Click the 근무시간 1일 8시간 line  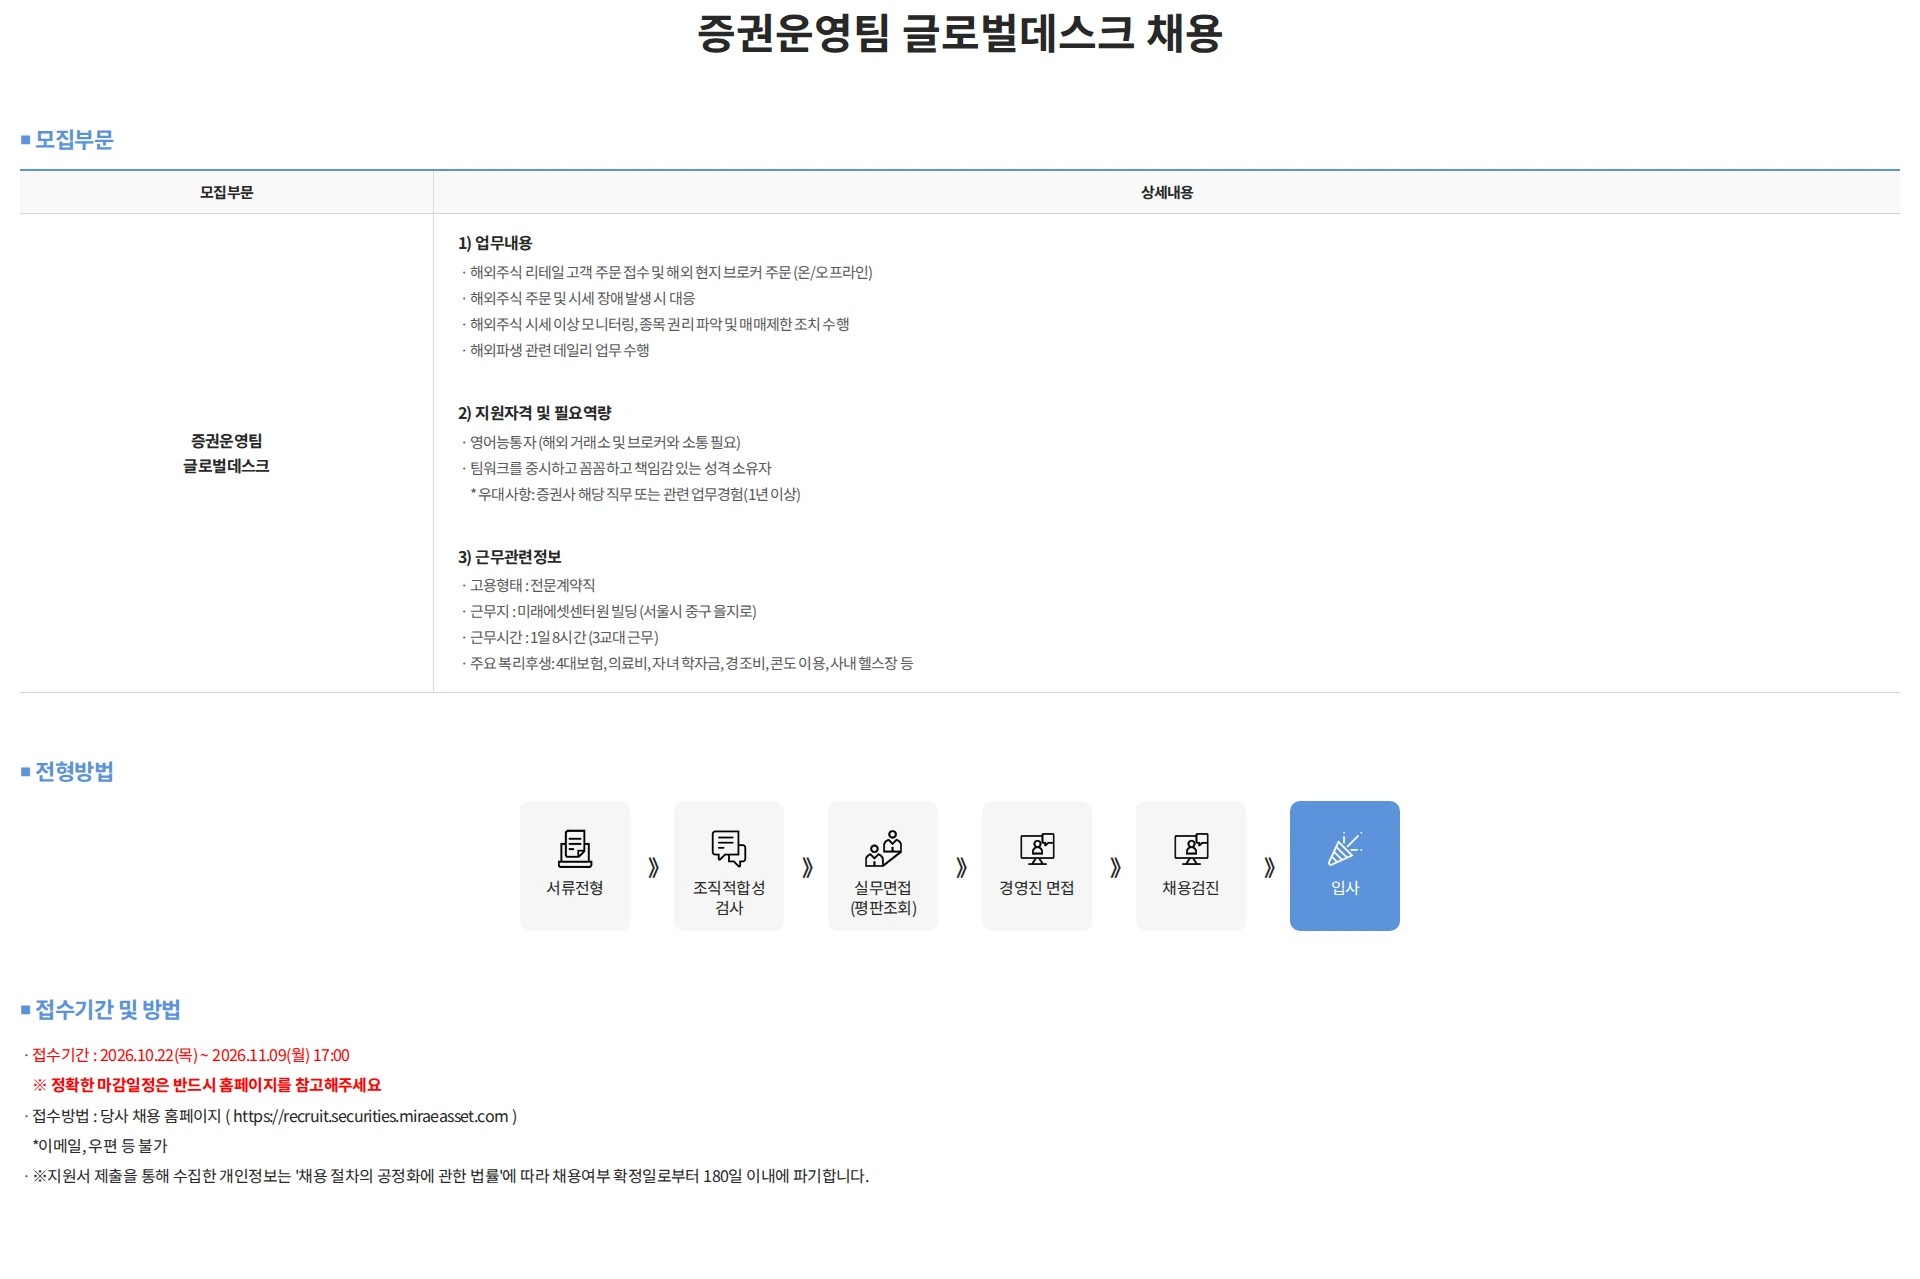tap(560, 637)
